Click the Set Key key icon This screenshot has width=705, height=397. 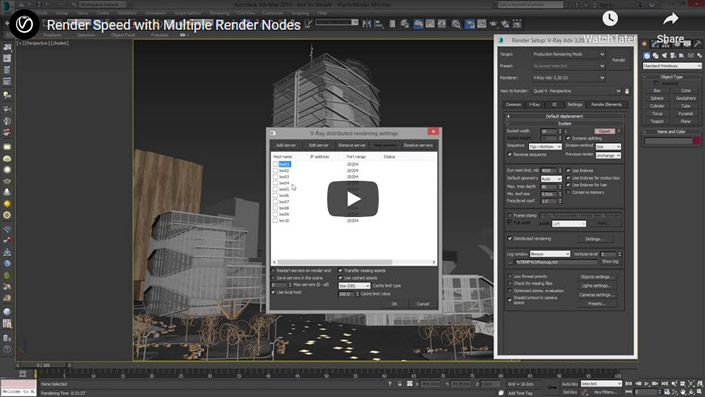click(x=552, y=387)
